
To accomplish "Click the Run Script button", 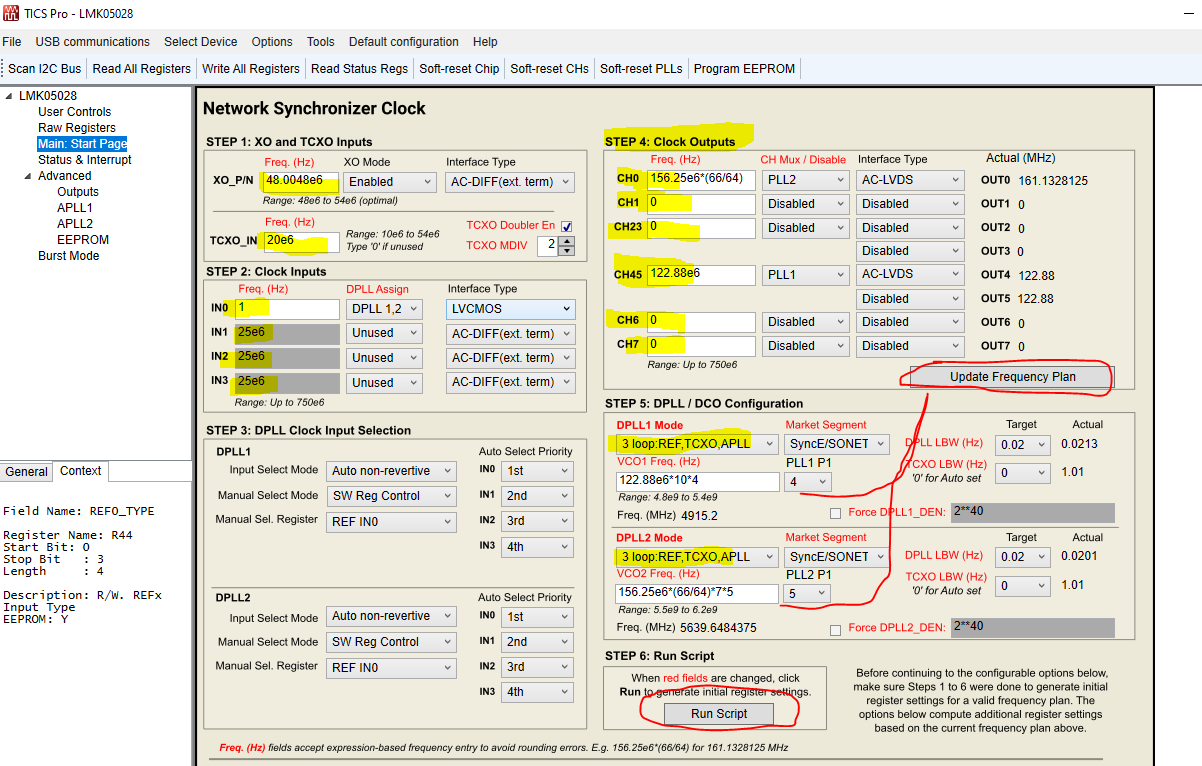I will click(719, 713).
